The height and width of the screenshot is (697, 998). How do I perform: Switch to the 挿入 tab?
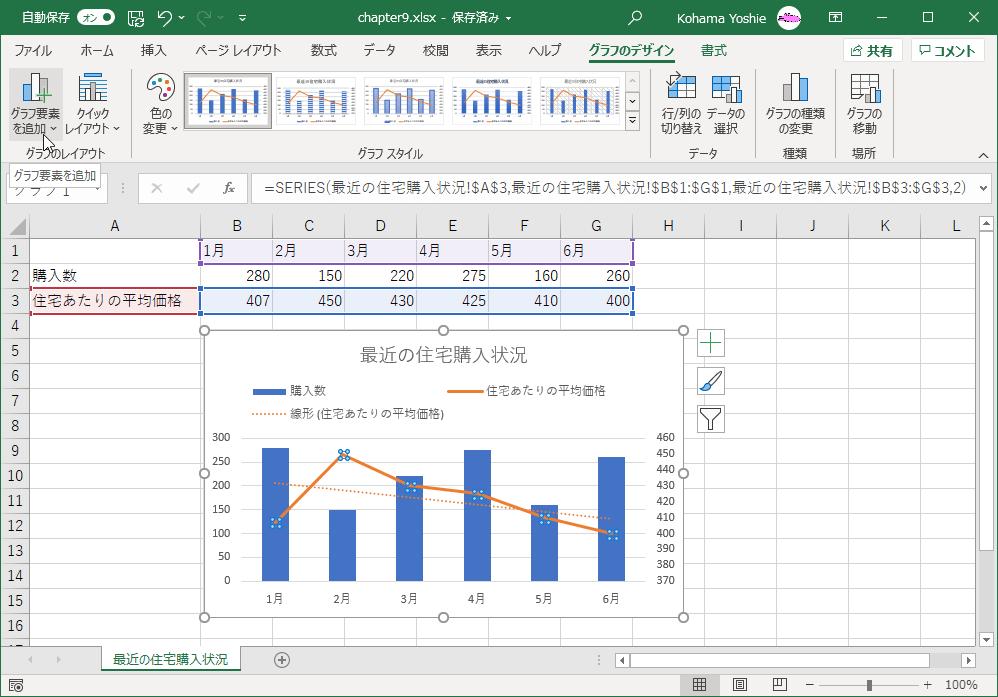pos(153,50)
